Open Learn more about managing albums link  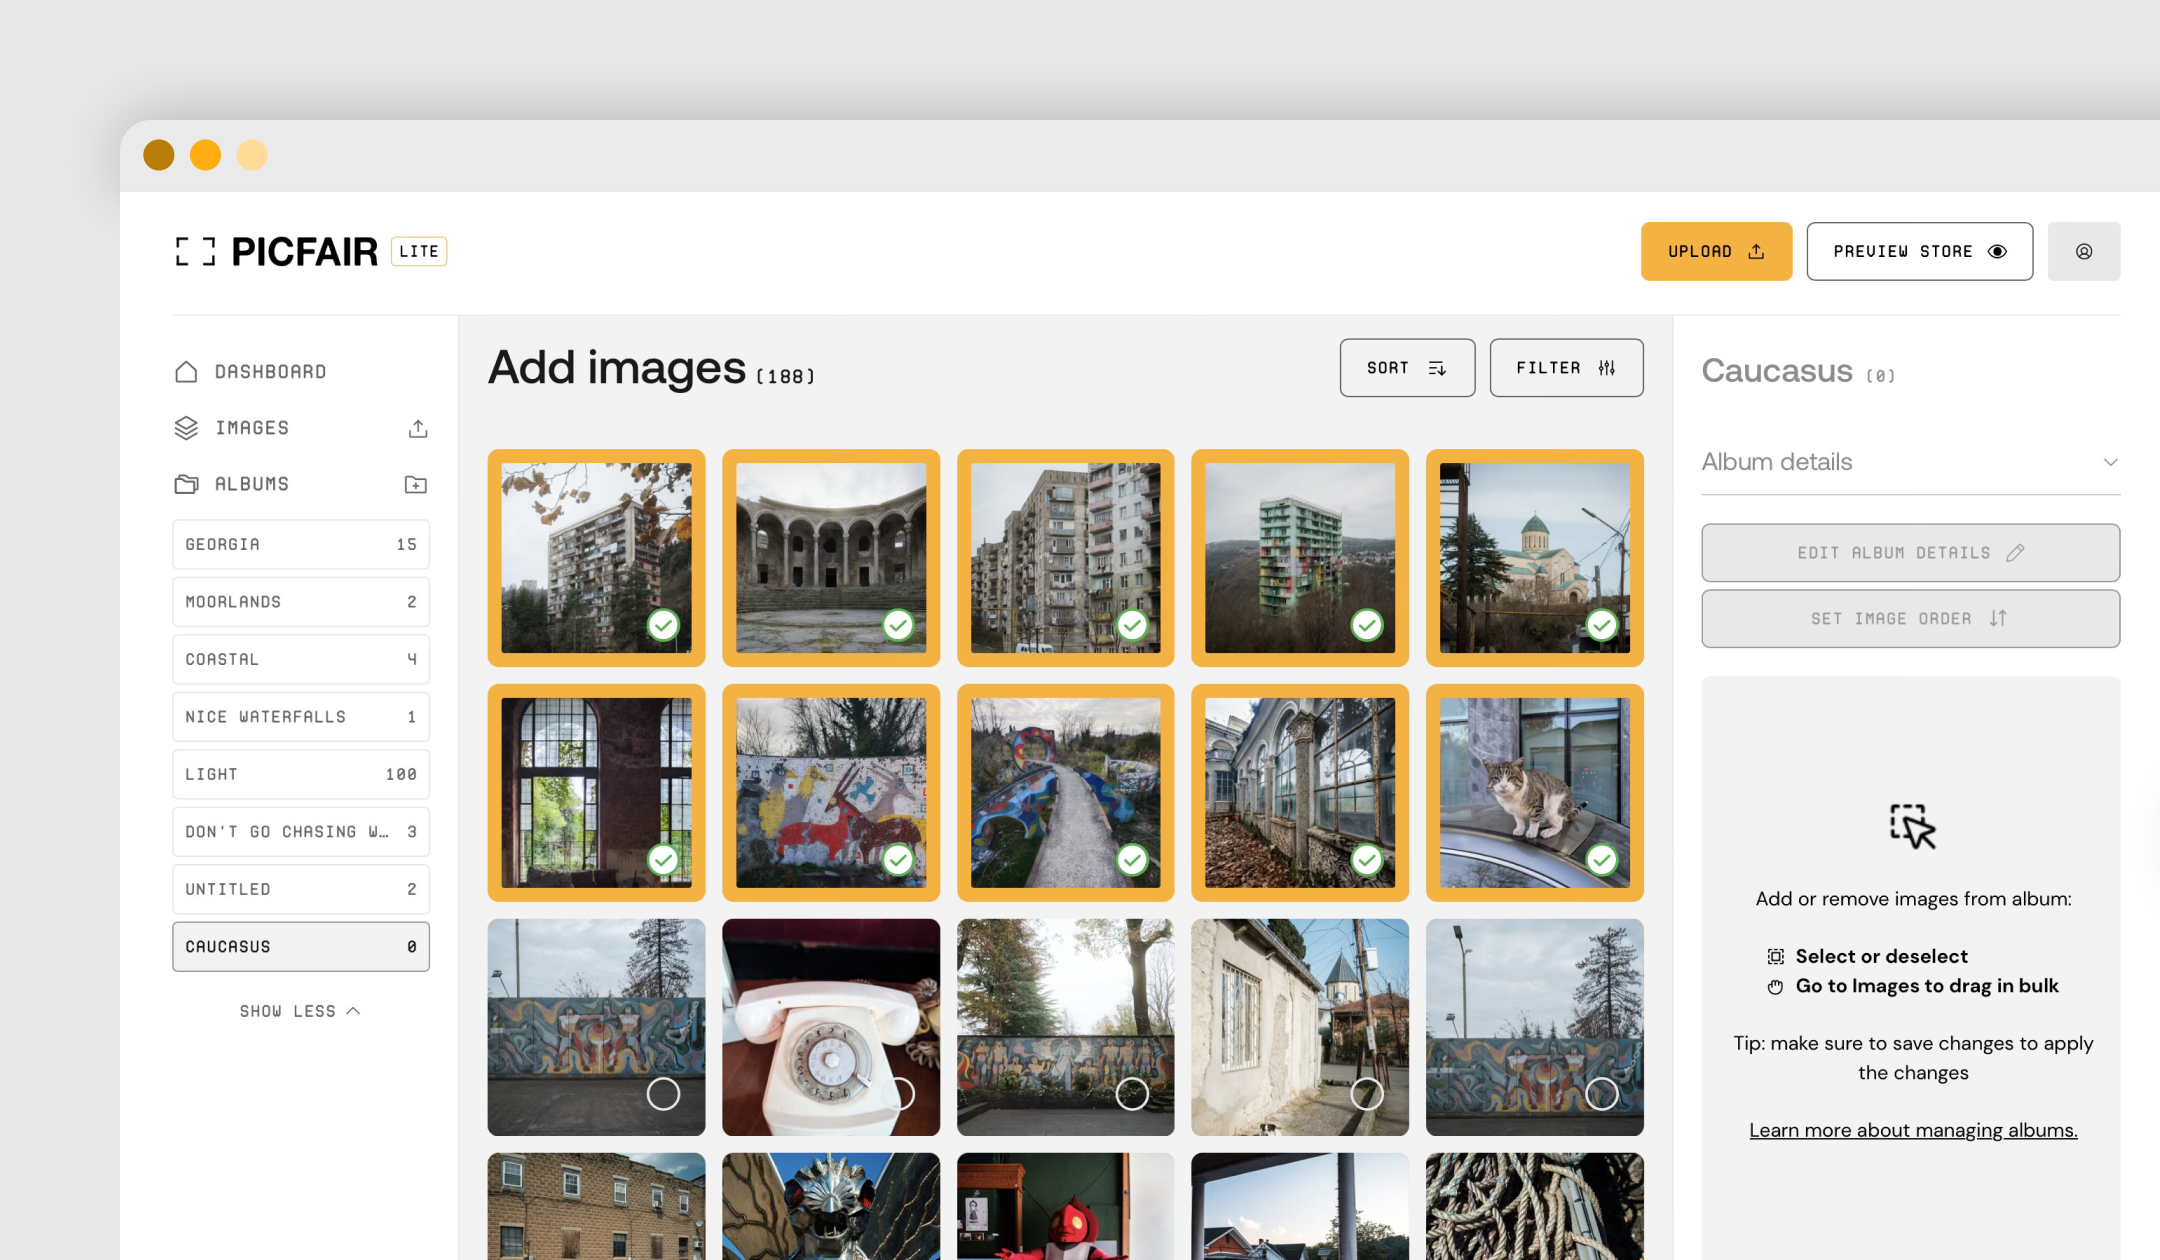(x=1912, y=1130)
